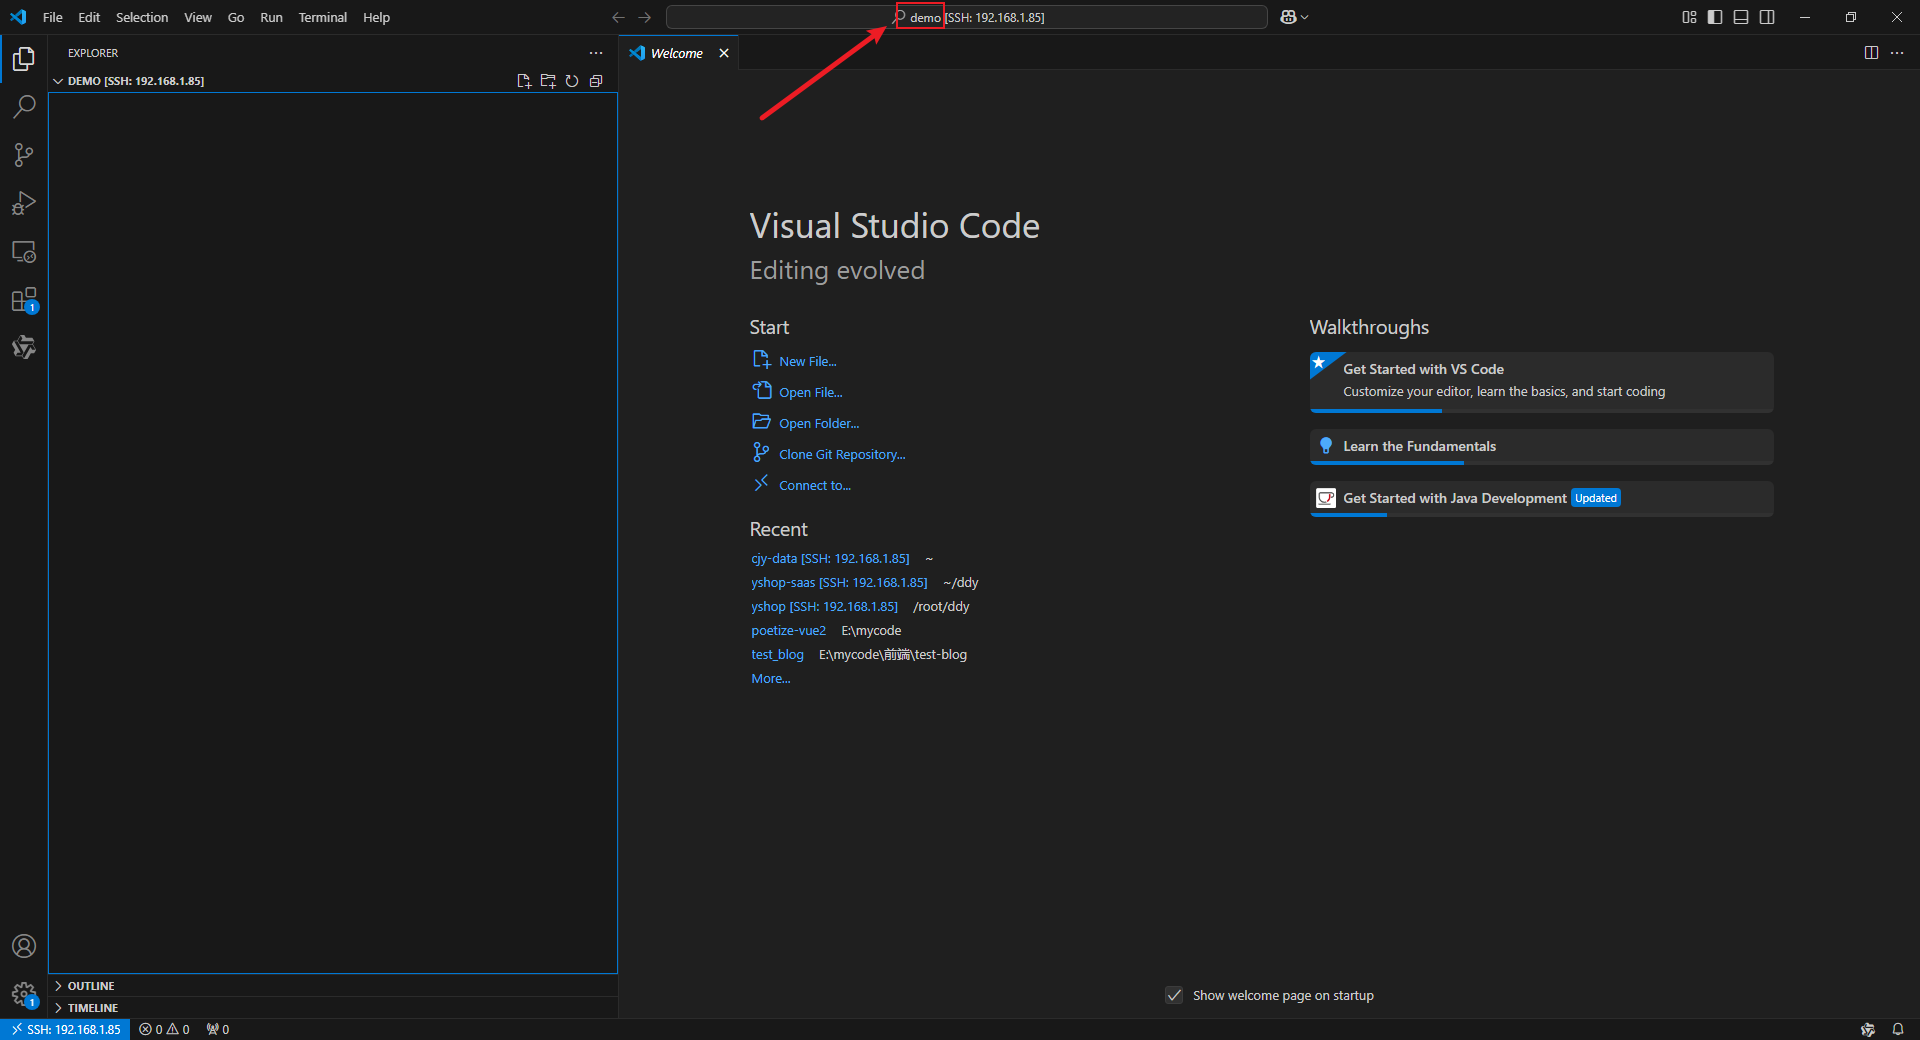
Task: Open the Manage gear icon
Action: click(x=24, y=994)
